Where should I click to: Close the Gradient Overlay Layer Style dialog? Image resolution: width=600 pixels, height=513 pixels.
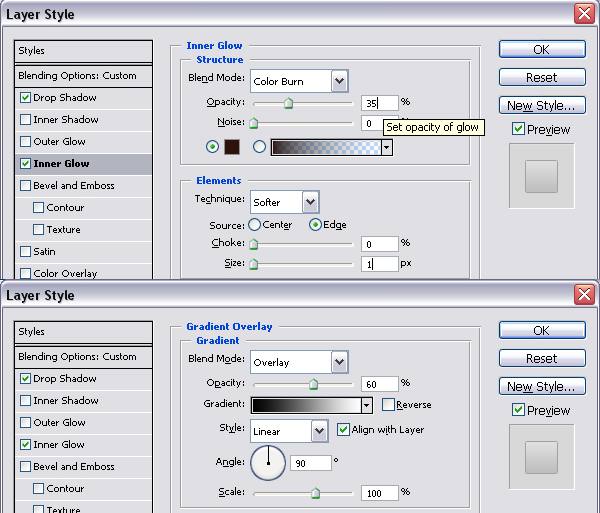tap(584, 295)
